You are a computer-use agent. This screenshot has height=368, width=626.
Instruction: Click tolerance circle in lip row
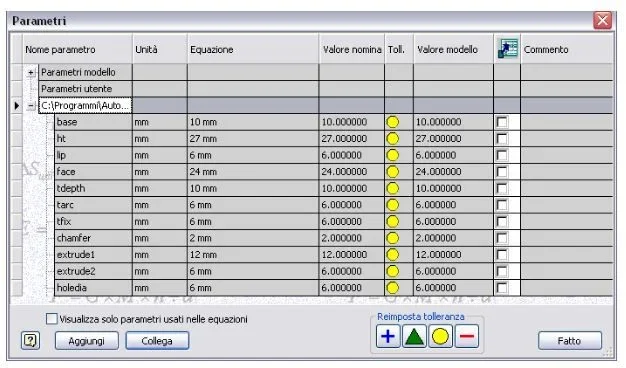[x=393, y=155]
